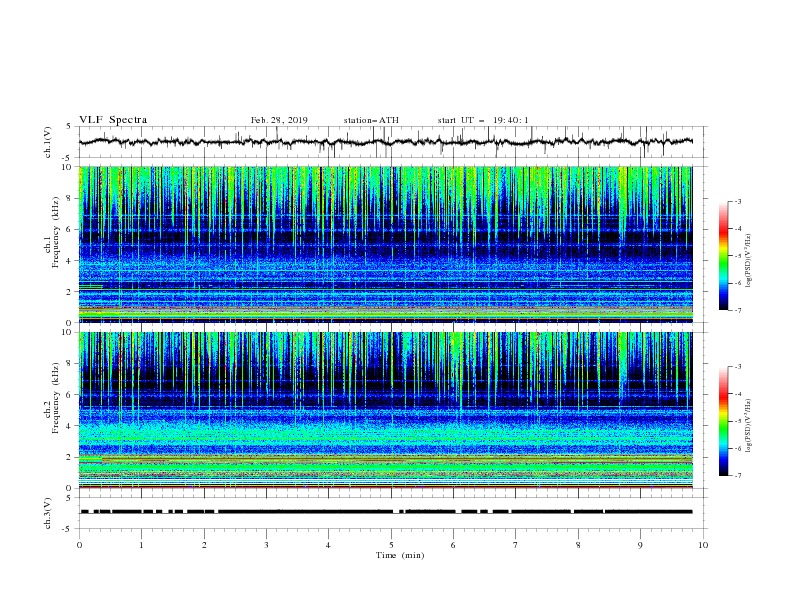Click the time axis tick label "10"
This screenshot has height=612, width=792.
click(703, 545)
